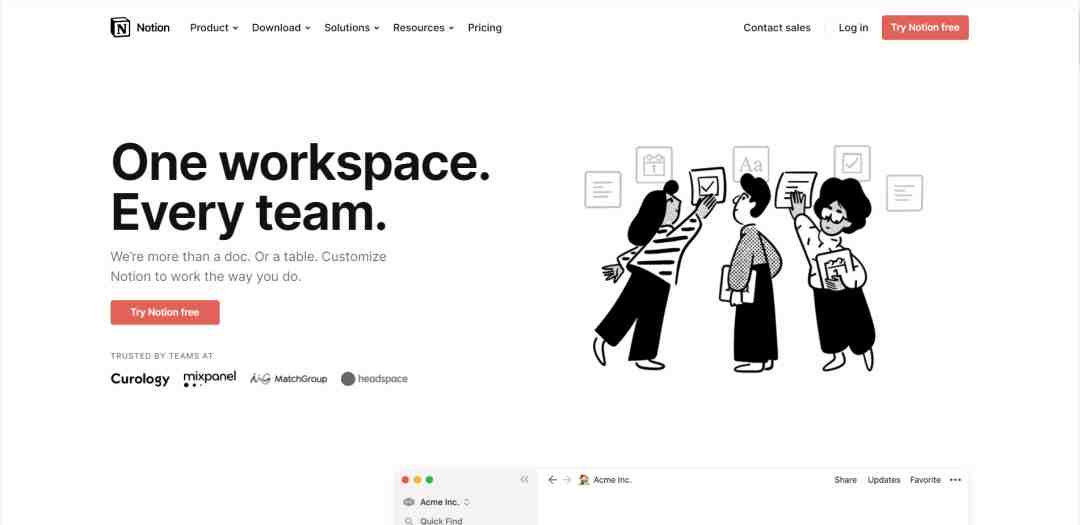Open the Product dropdown menu
Image resolution: width=1080 pixels, height=525 pixels.
[x=214, y=28]
